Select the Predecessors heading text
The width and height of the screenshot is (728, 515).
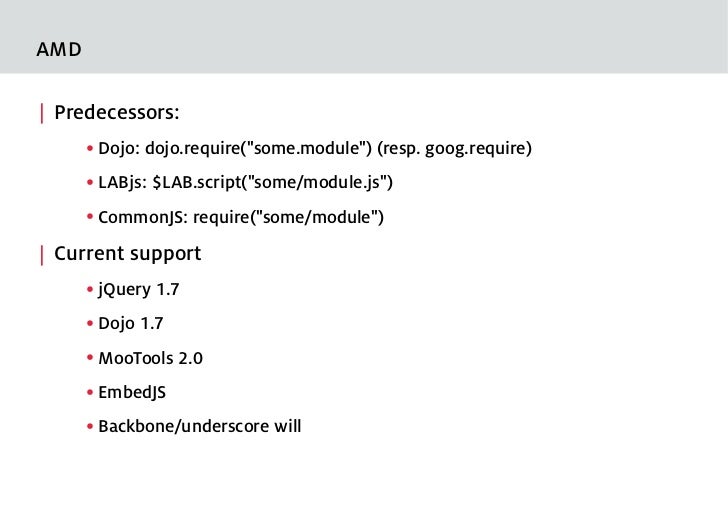point(117,113)
